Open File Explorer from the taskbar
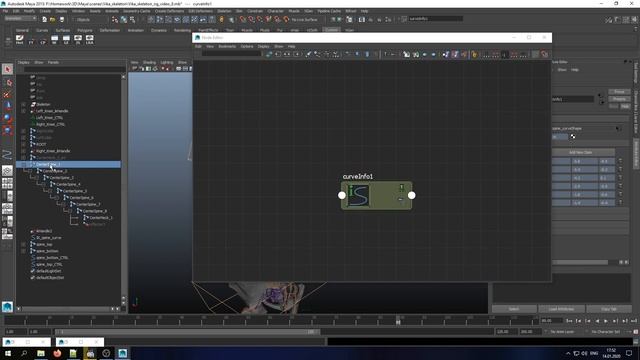The image size is (640, 360). [41, 353]
